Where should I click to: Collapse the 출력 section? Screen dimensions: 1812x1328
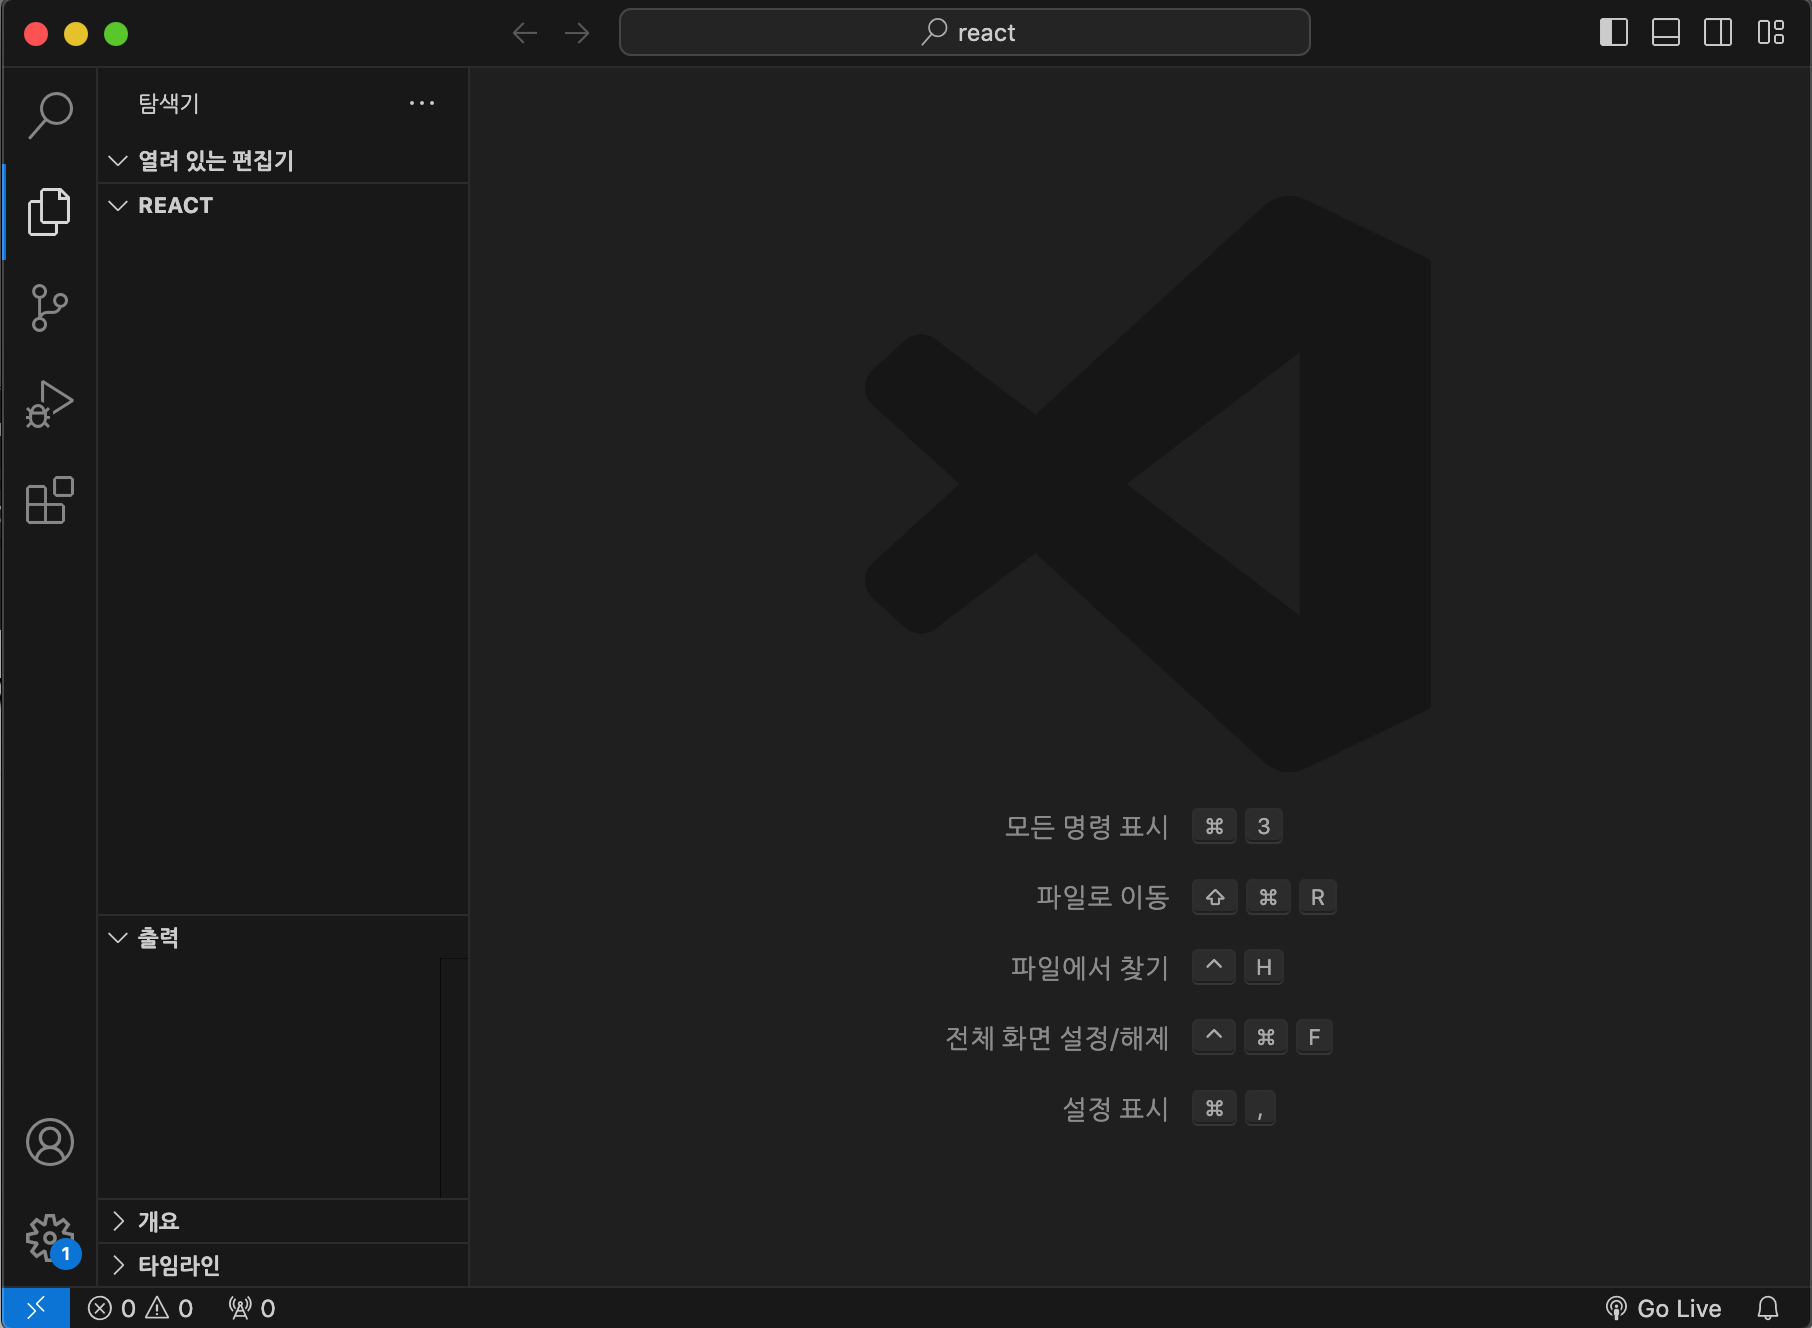(x=283, y=937)
